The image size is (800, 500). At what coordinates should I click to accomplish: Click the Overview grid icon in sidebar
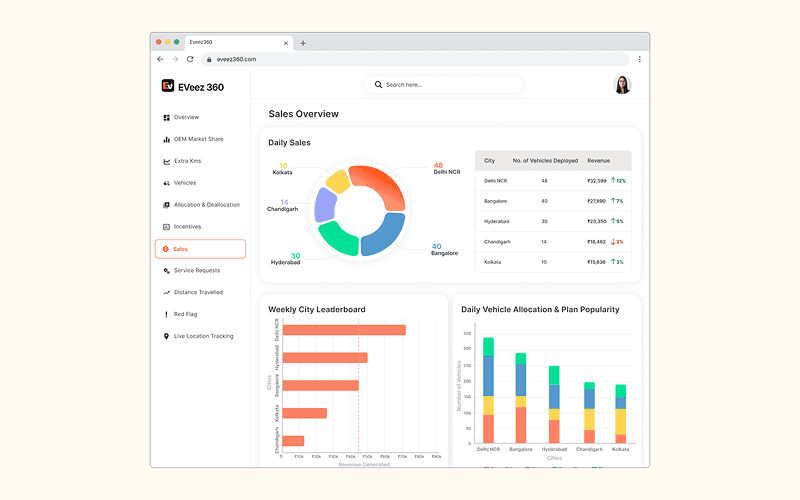166,117
